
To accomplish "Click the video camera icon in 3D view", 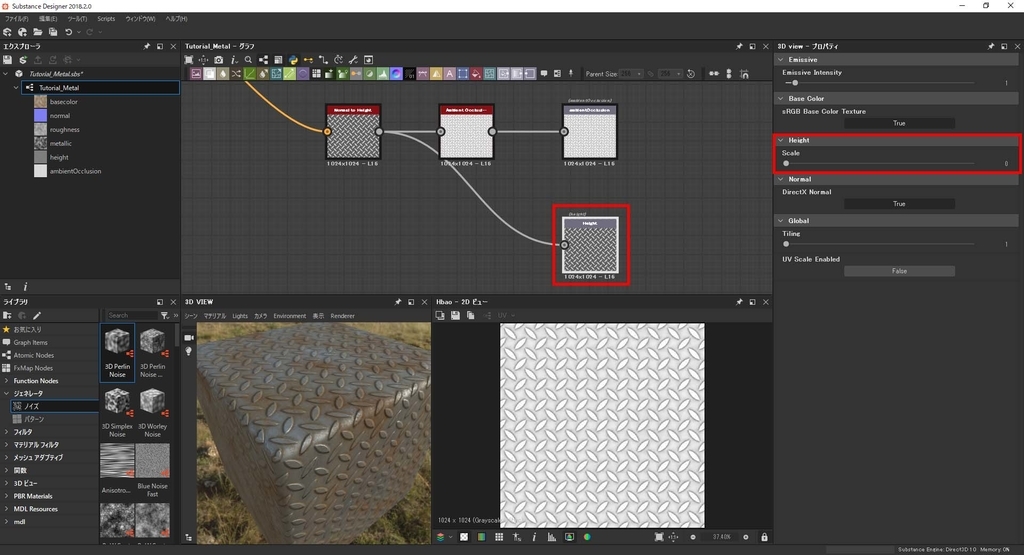I will click(189, 338).
